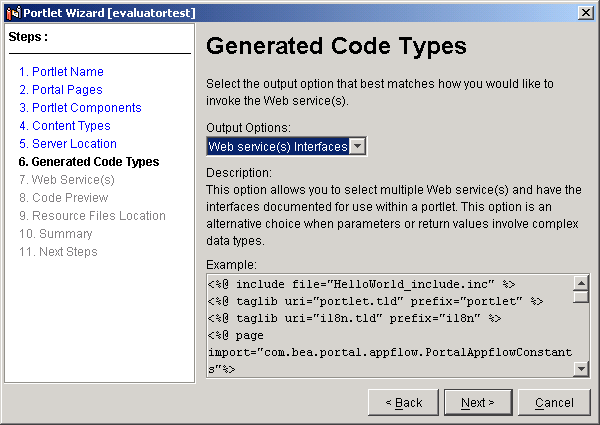Open step 3 Portlet Components
This screenshot has height=425, width=600.
click(x=80, y=107)
